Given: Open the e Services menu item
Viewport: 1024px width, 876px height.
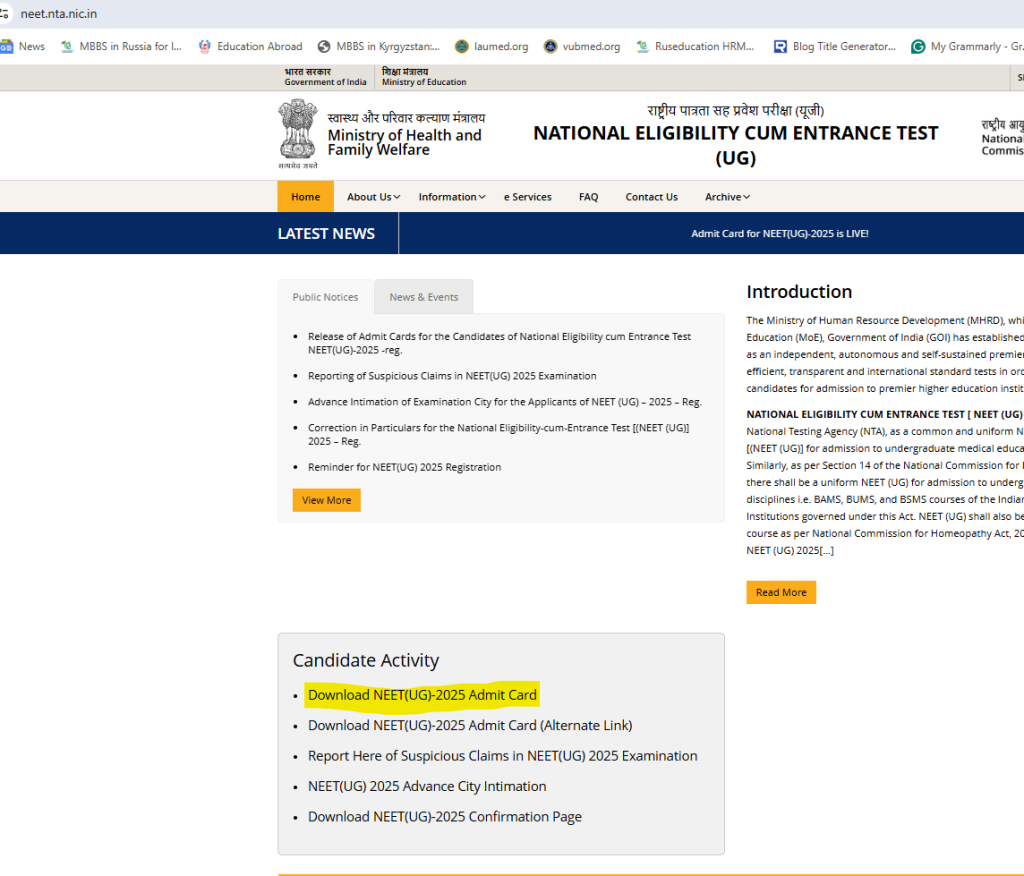Looking at the screenshot, I should pyautogui.click(x=528, y=197).
